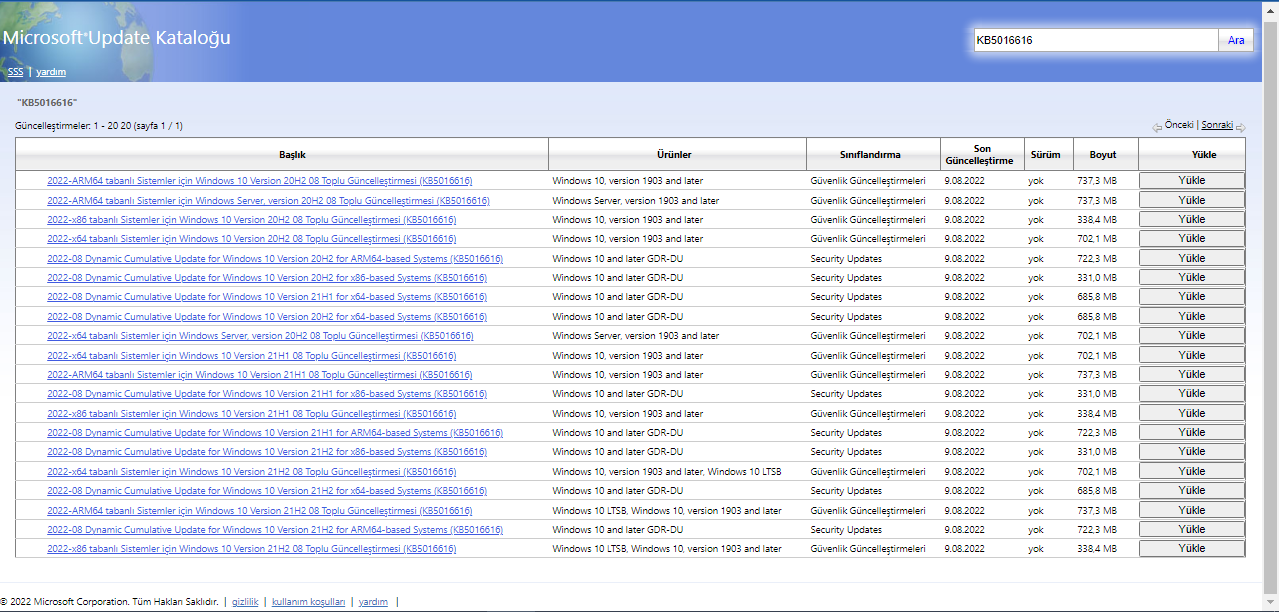1279x612 pixels.
Task: Open Dynamic Cumulative Update 21H1 x86-based link
Action: tap(267, 394)
